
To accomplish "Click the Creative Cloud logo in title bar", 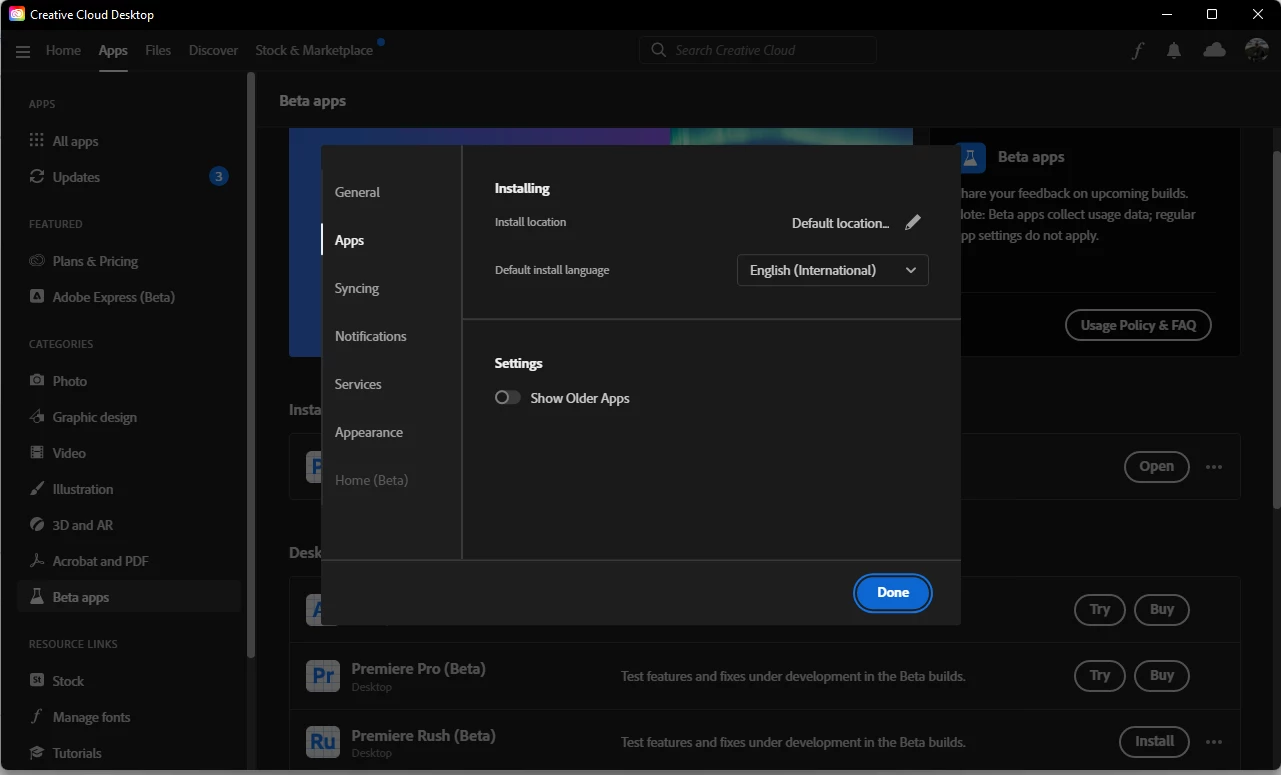I will (17, 14).
